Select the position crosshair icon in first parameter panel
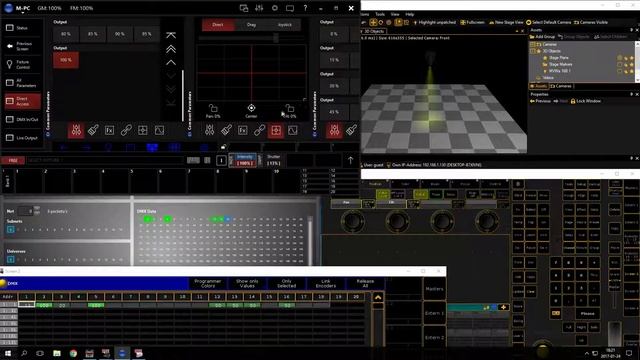 142,130
